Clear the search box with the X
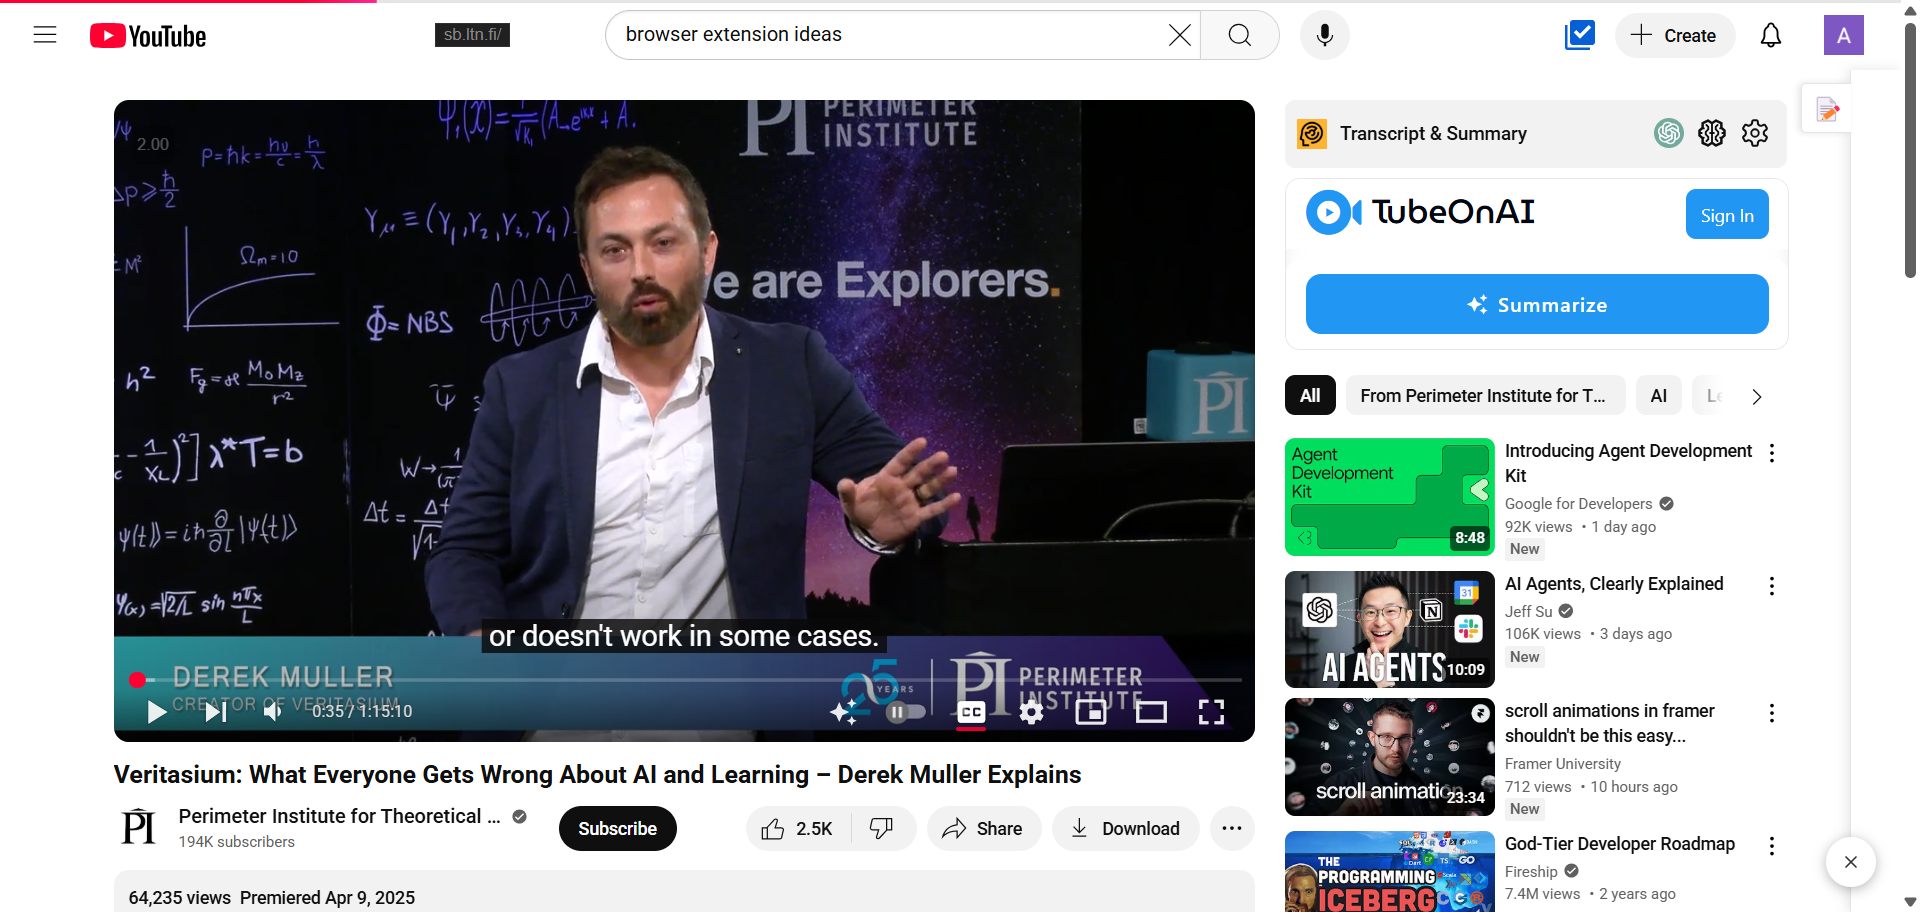 pos(1180,35)
